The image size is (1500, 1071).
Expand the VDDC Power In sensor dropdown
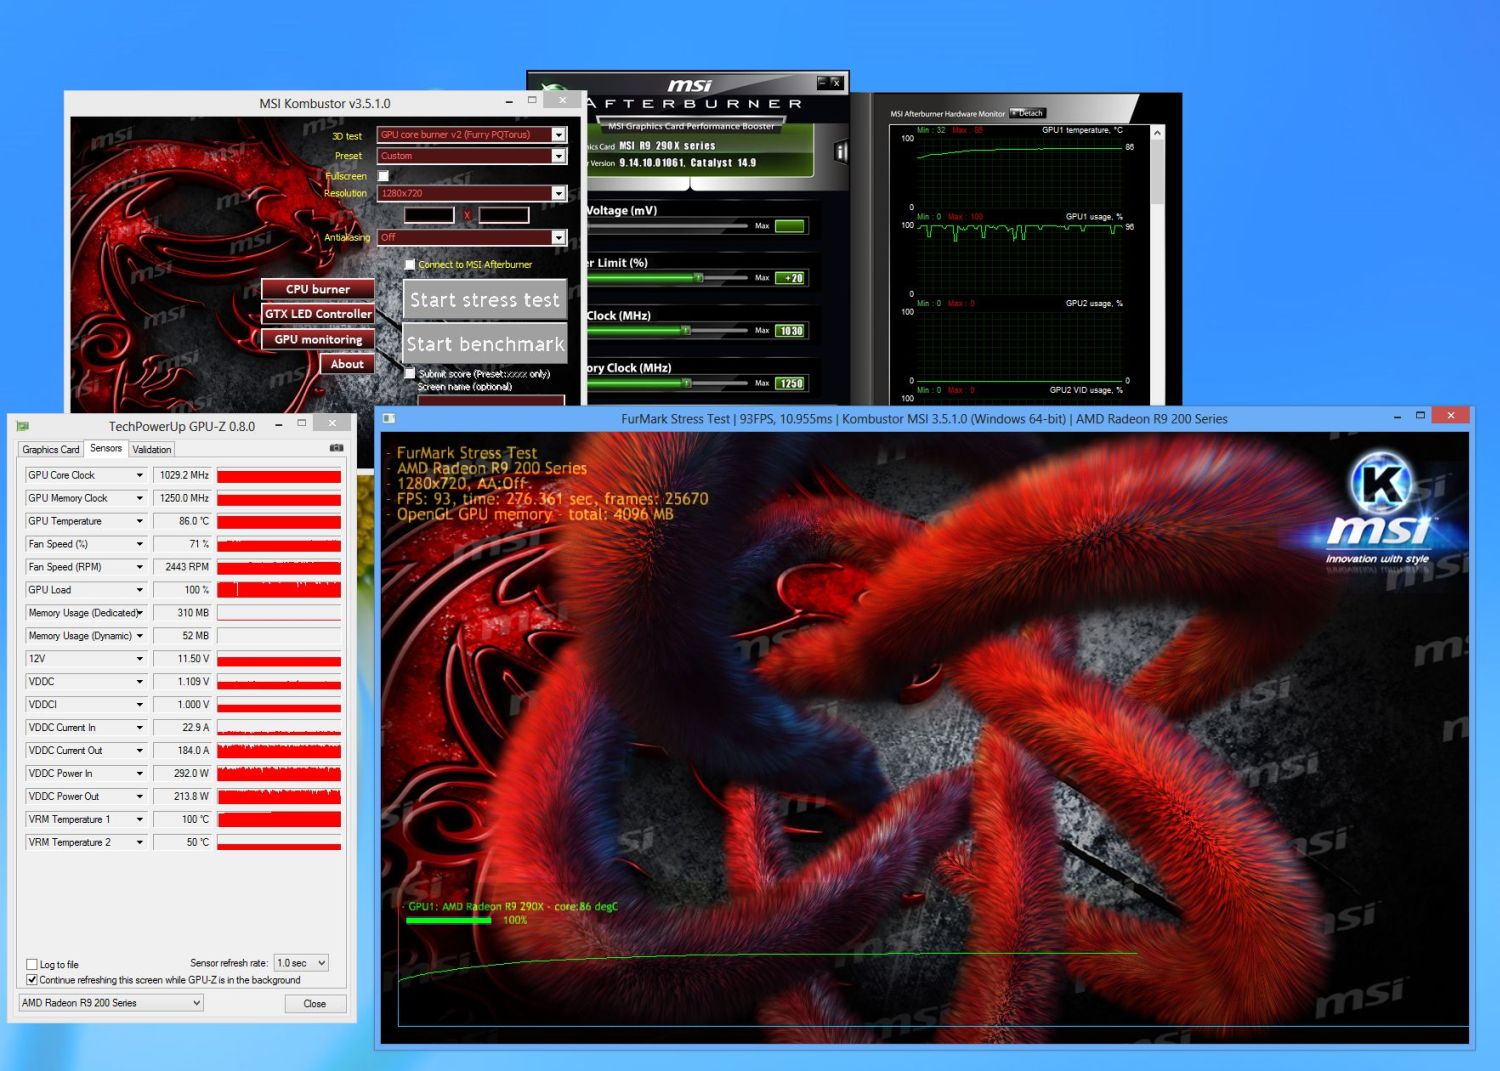click(139, 774)
